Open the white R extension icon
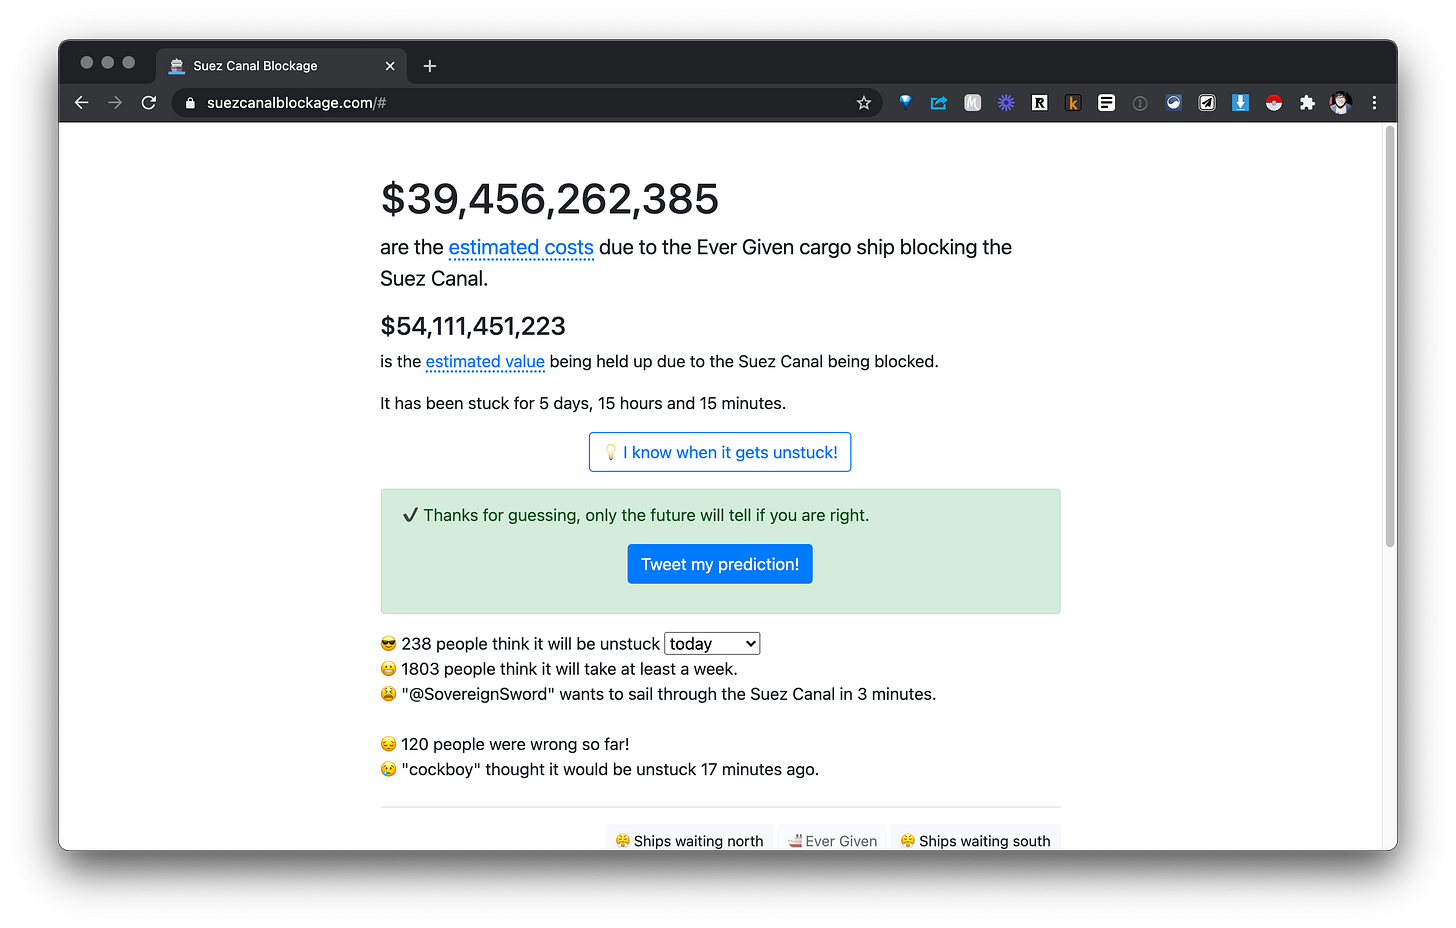This screenshot has width=1456, height=928. 1040,103
